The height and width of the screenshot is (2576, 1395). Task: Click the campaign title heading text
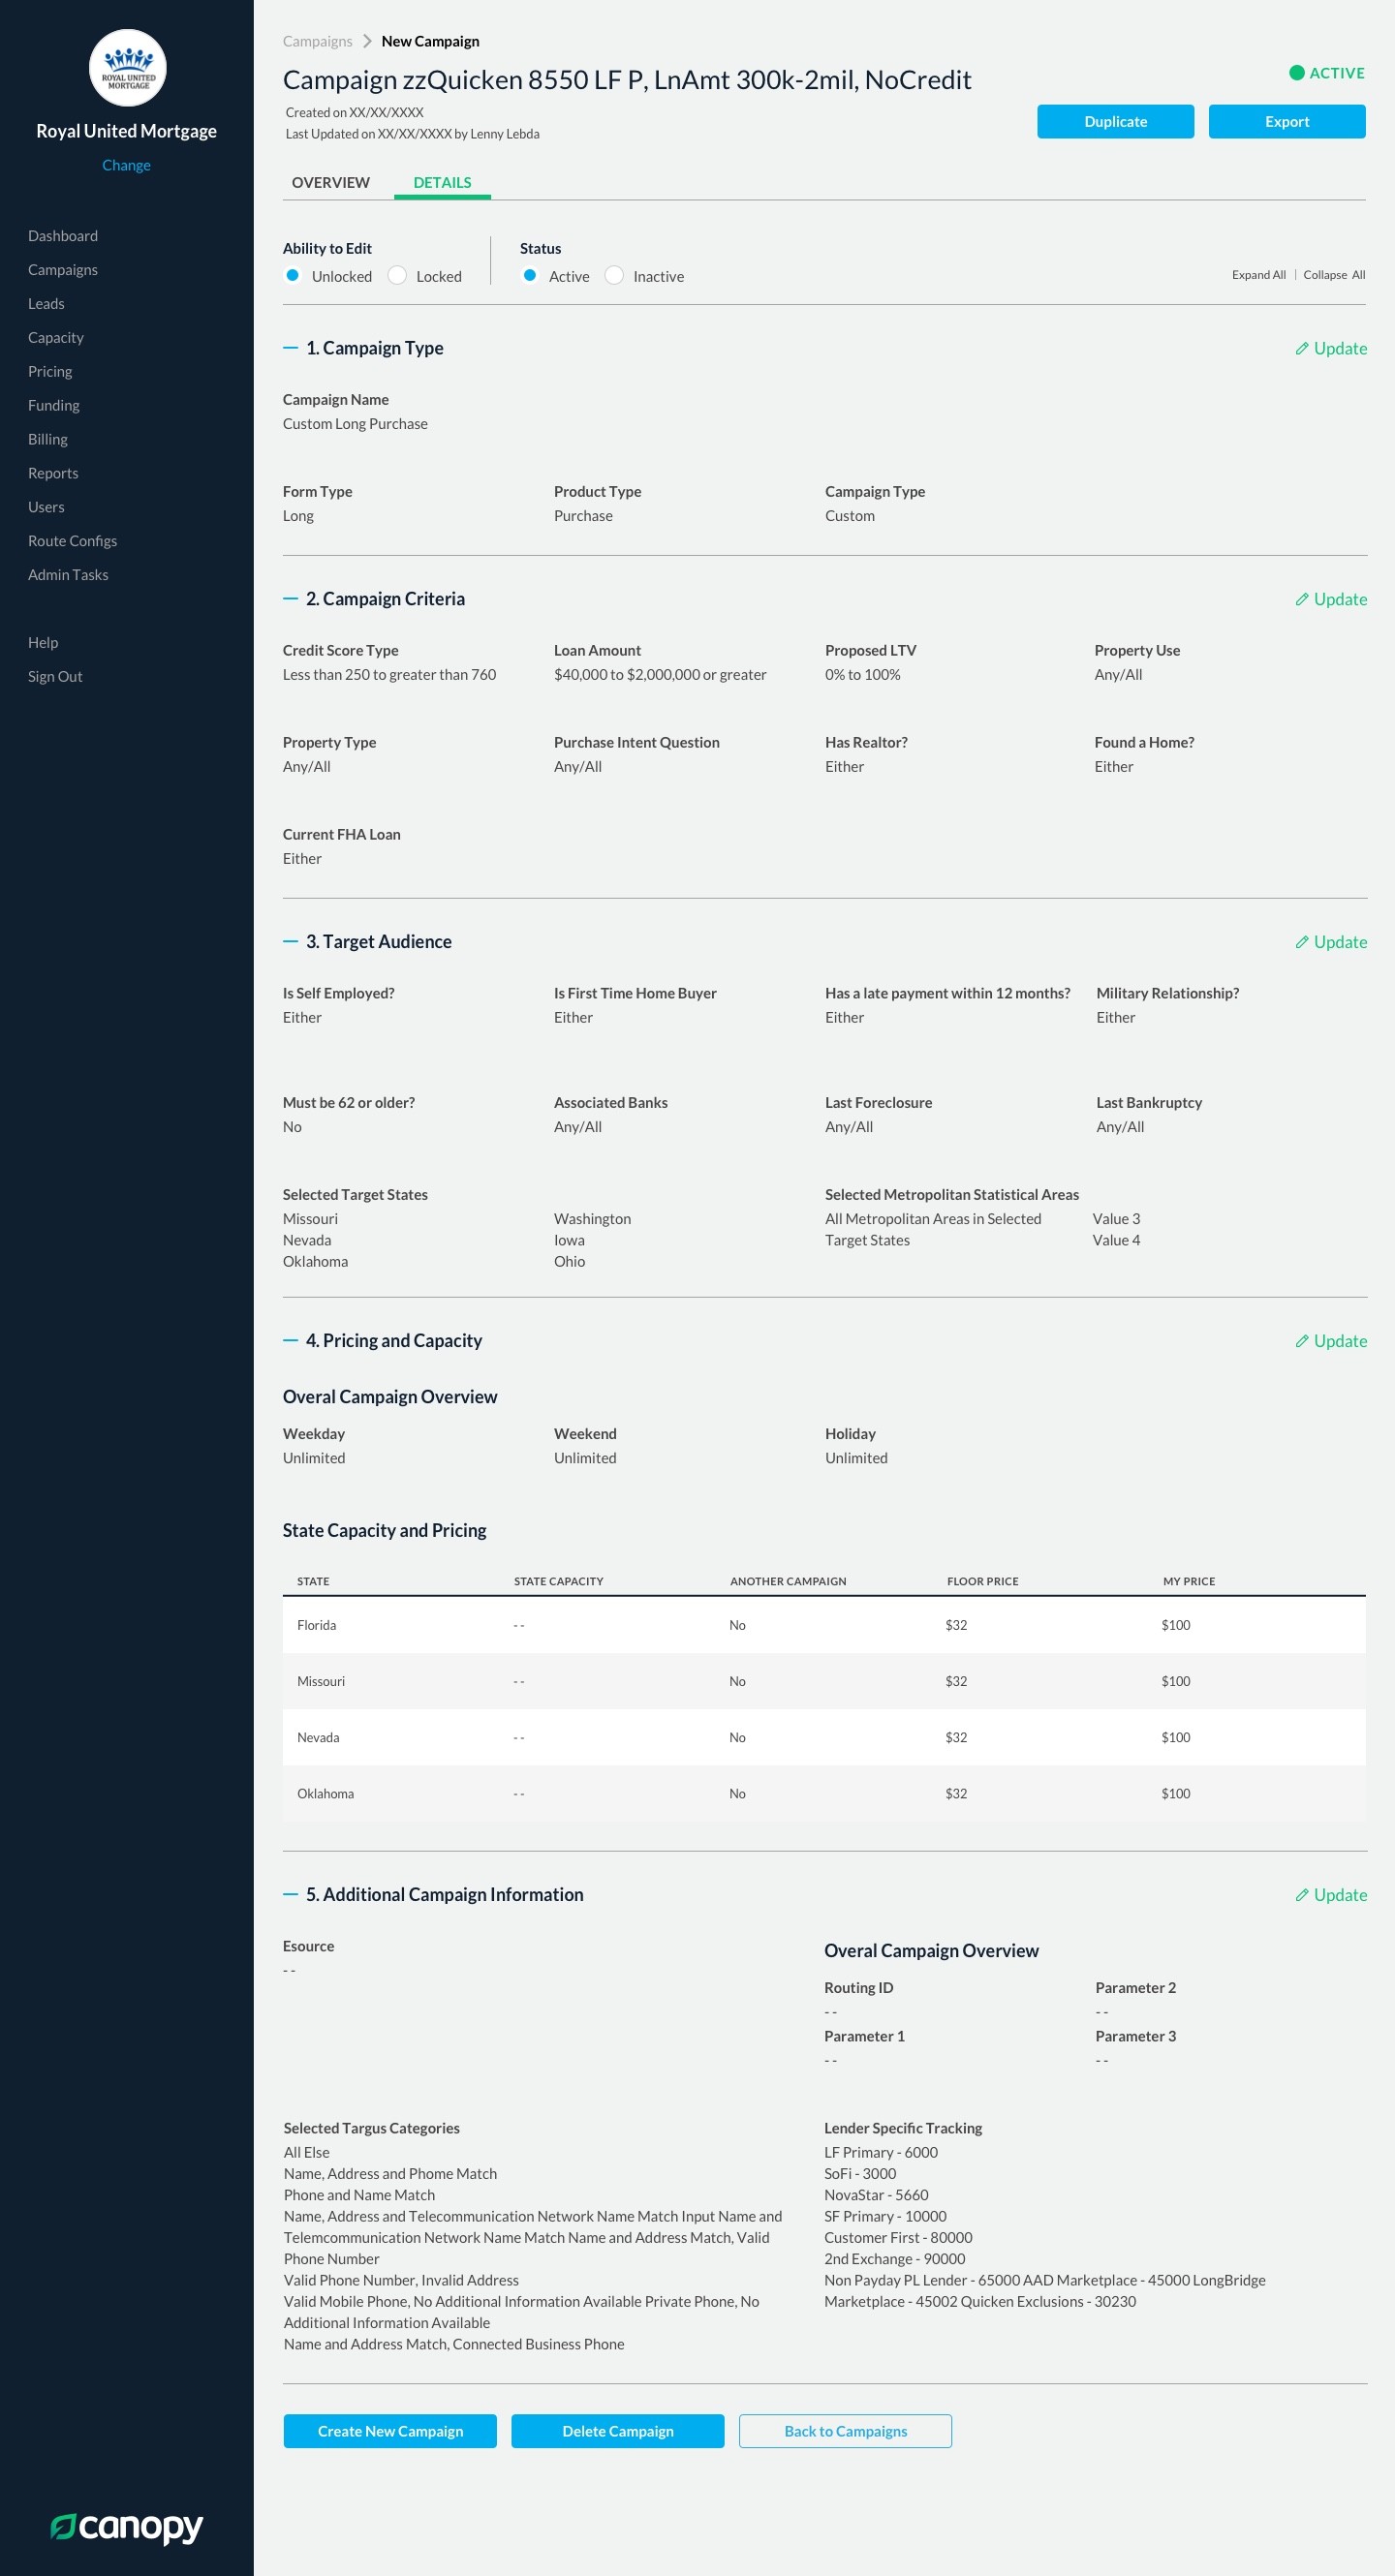pyautogui.click(x=627, y=80)
